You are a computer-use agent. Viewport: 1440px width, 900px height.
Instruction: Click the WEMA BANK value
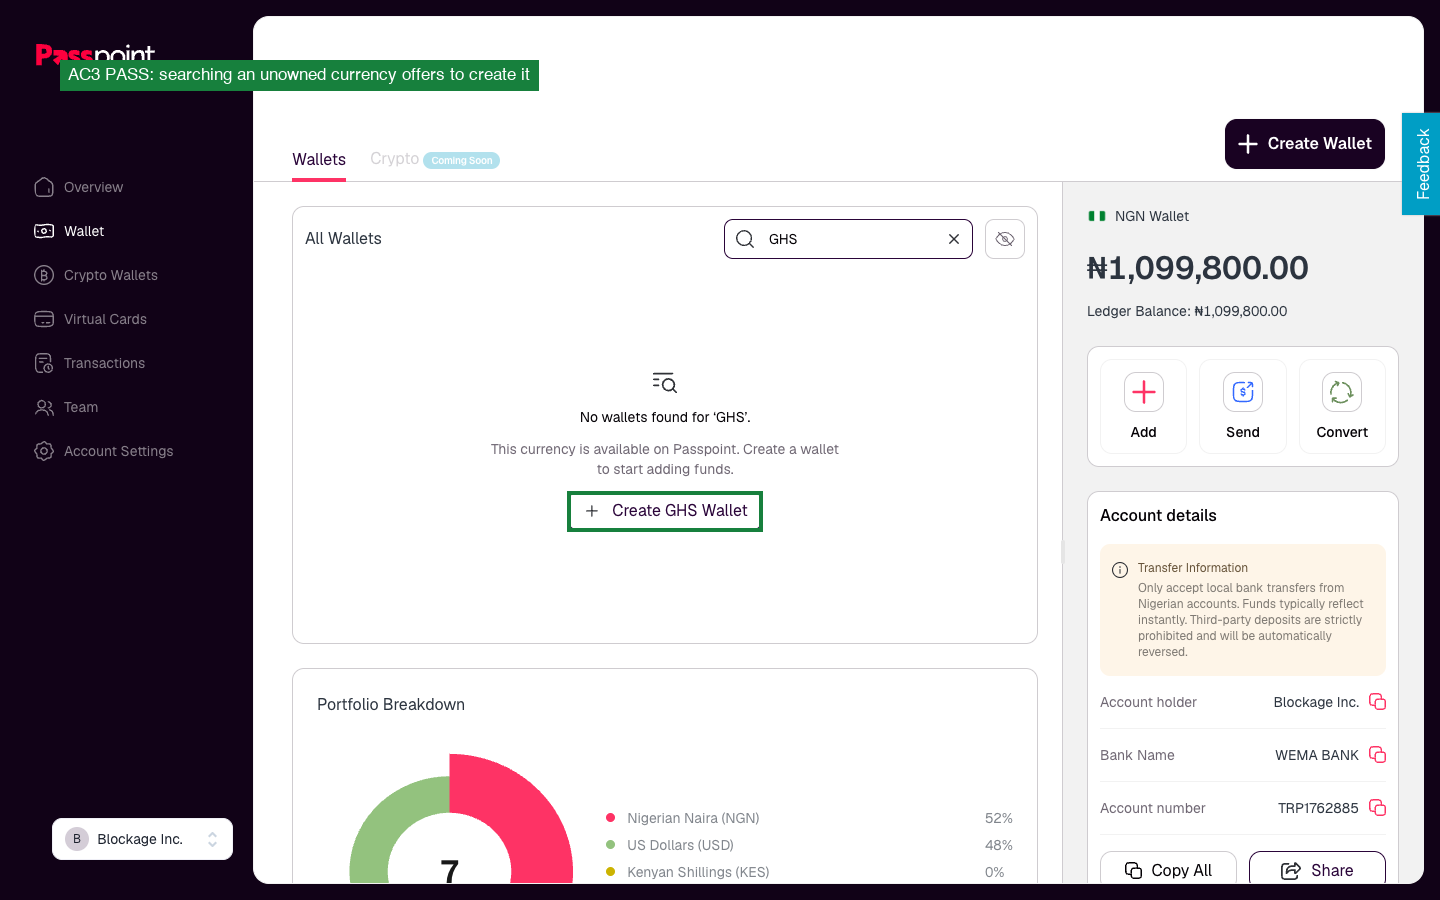click(1317, 755)
